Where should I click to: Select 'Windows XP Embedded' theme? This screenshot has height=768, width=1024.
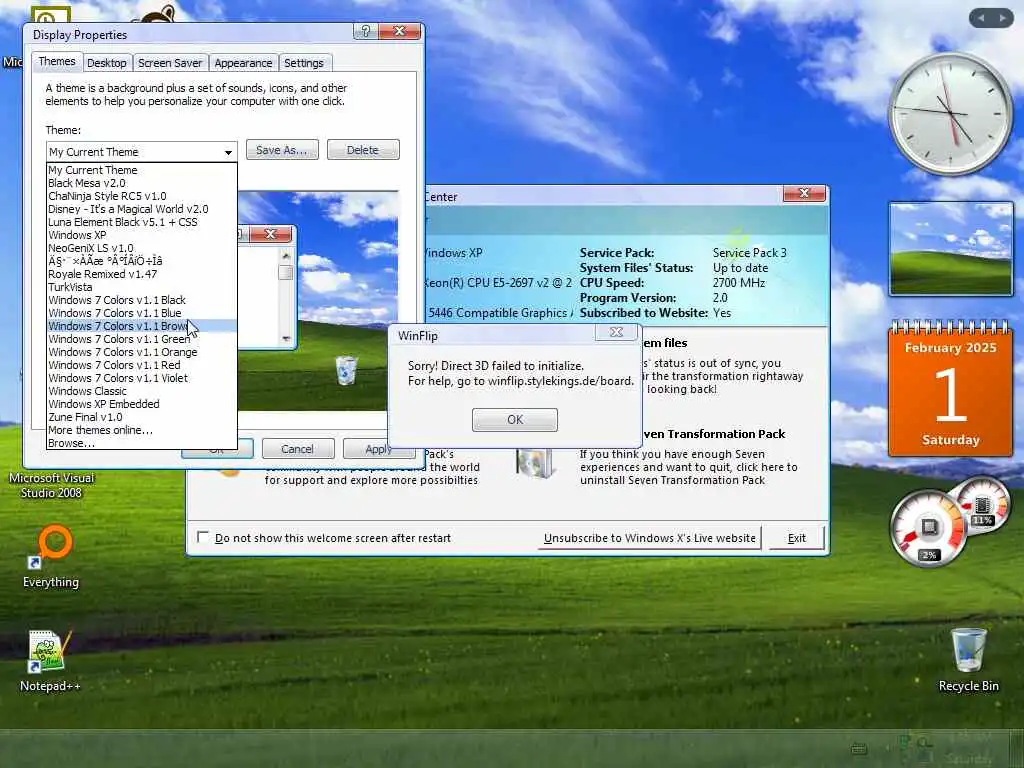(x=141, y=404)
